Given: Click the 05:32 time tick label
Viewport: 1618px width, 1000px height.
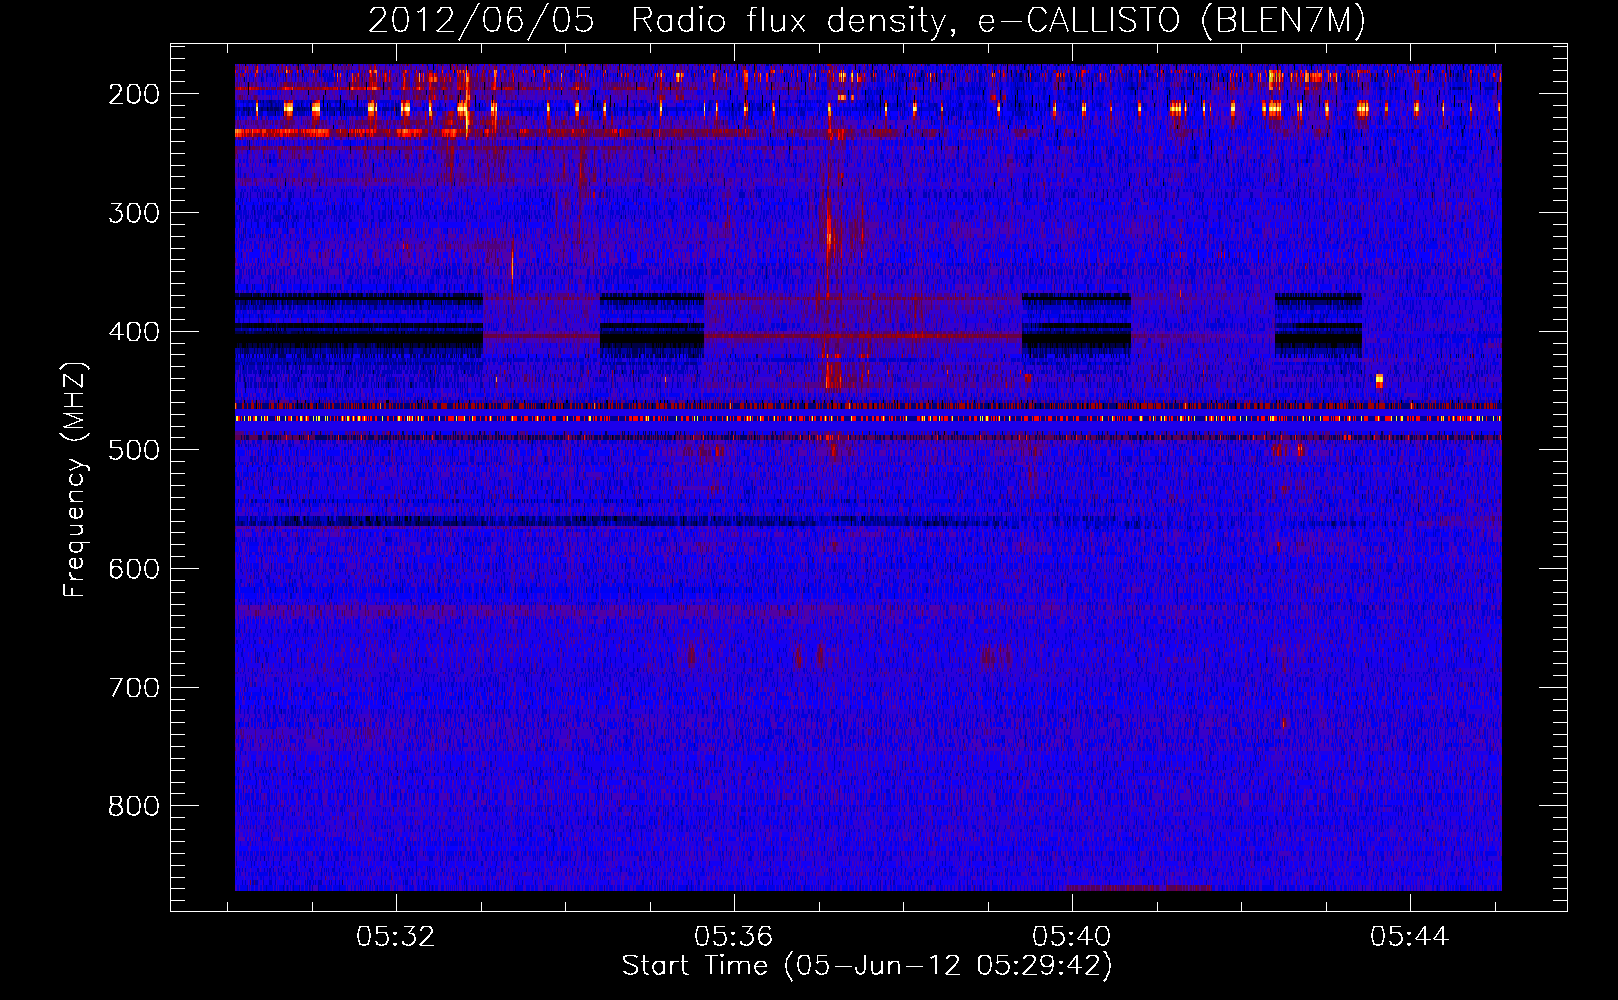Looking at the screenshot, I should (396, 937).
